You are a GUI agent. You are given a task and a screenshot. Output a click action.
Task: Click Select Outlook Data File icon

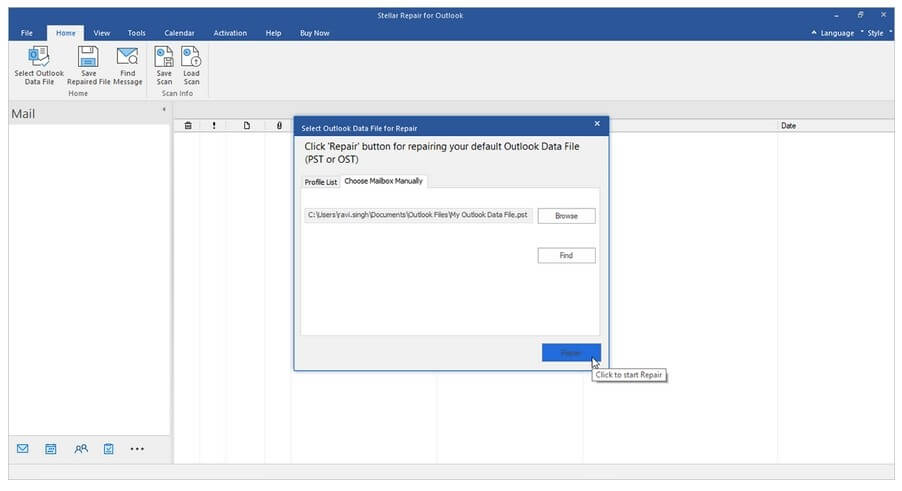click(39, 56)
